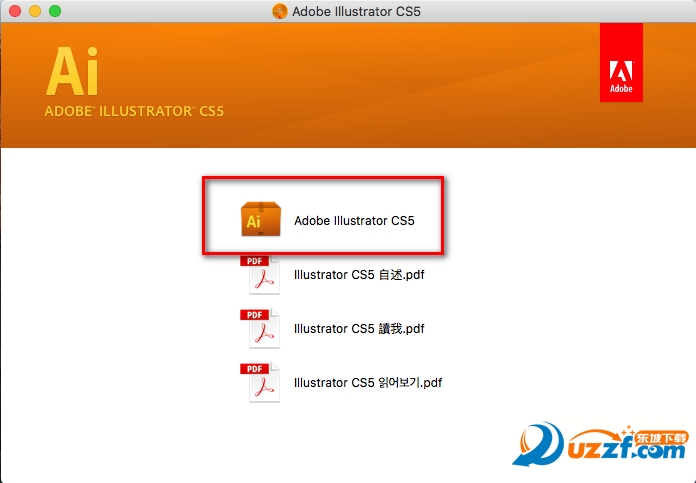Select the Illustrator CS5 읽어보기.pdf file name

[x=368, y=382]
